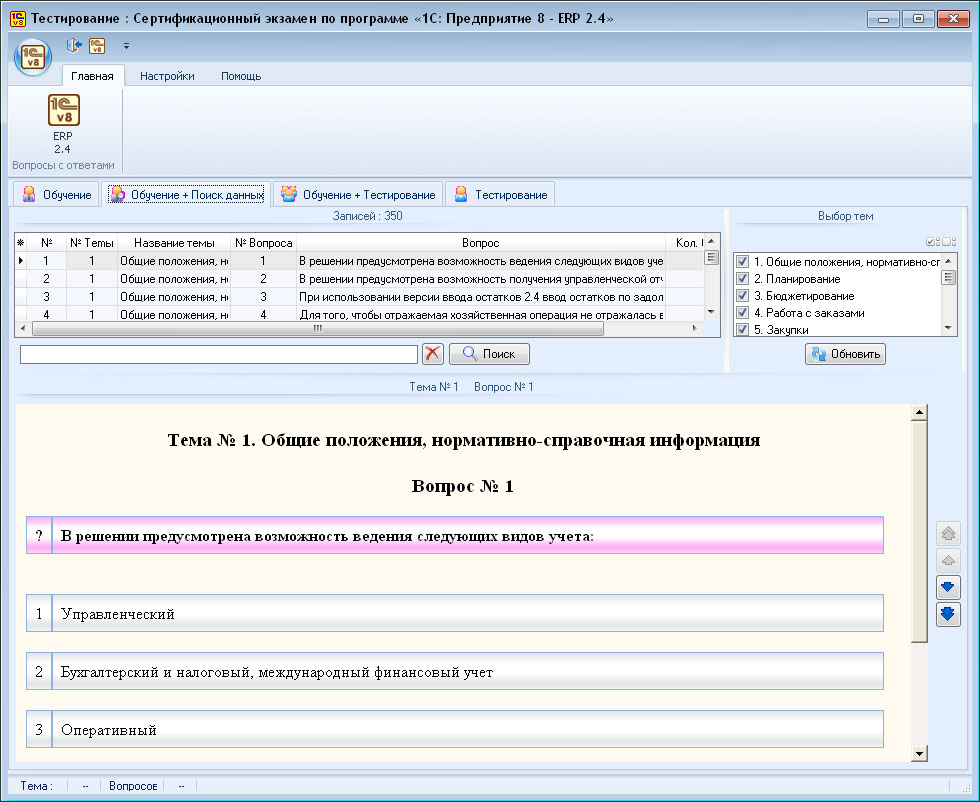The width and height of the screenshot is (980, 802).
Task: Click question panel scrollbar up arrow
Action: (919, 412)
